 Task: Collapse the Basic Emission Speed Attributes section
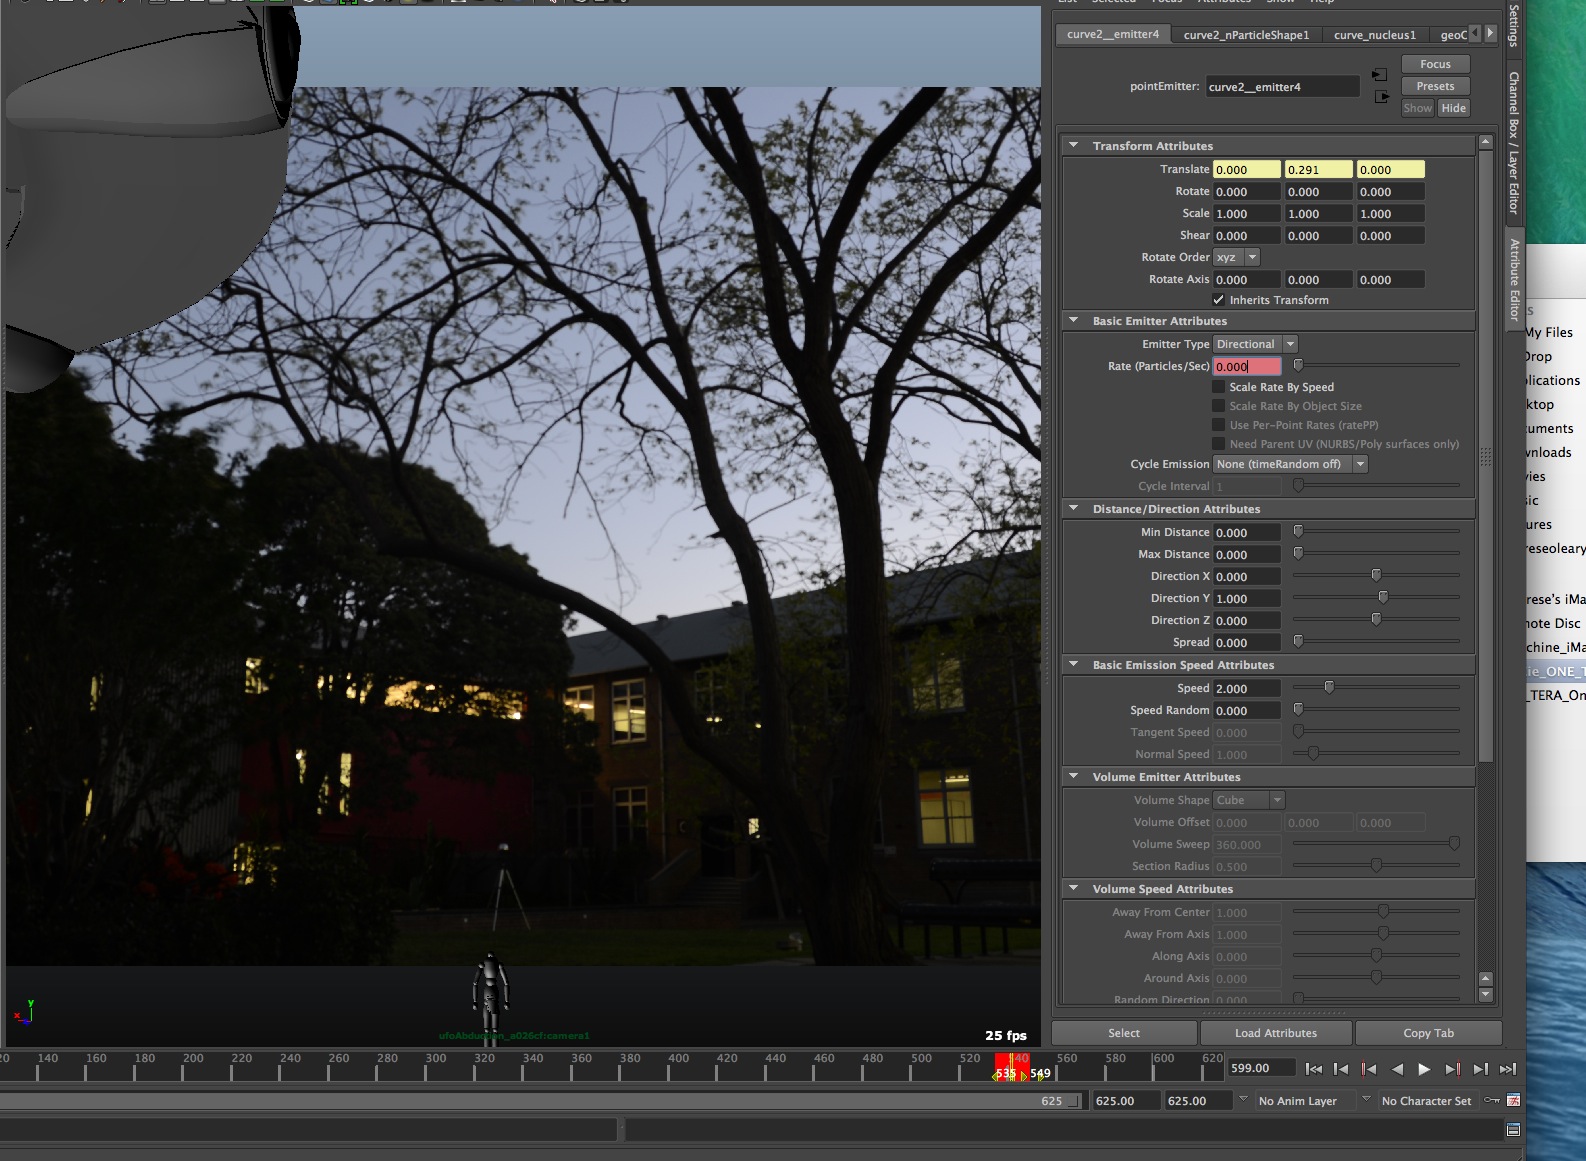pyautogui.click(x=1074, y=665)
